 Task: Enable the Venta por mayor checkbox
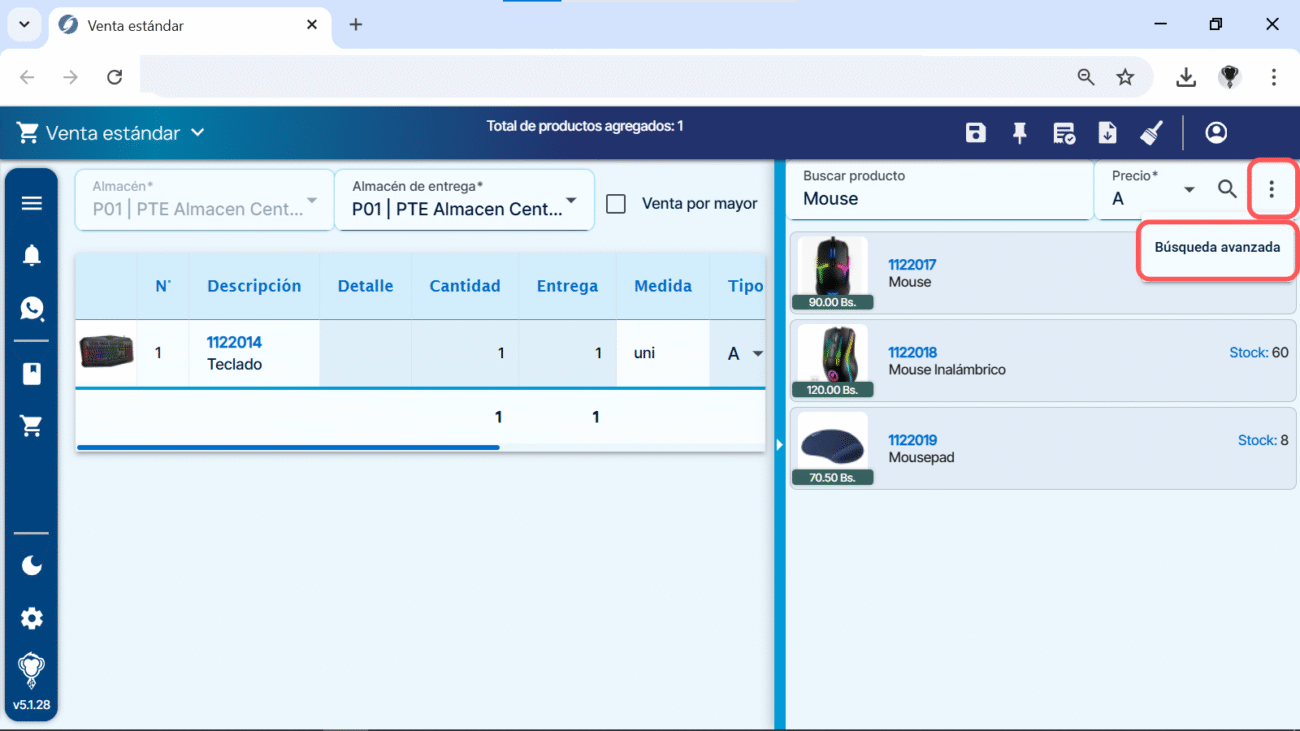(616, 204)
